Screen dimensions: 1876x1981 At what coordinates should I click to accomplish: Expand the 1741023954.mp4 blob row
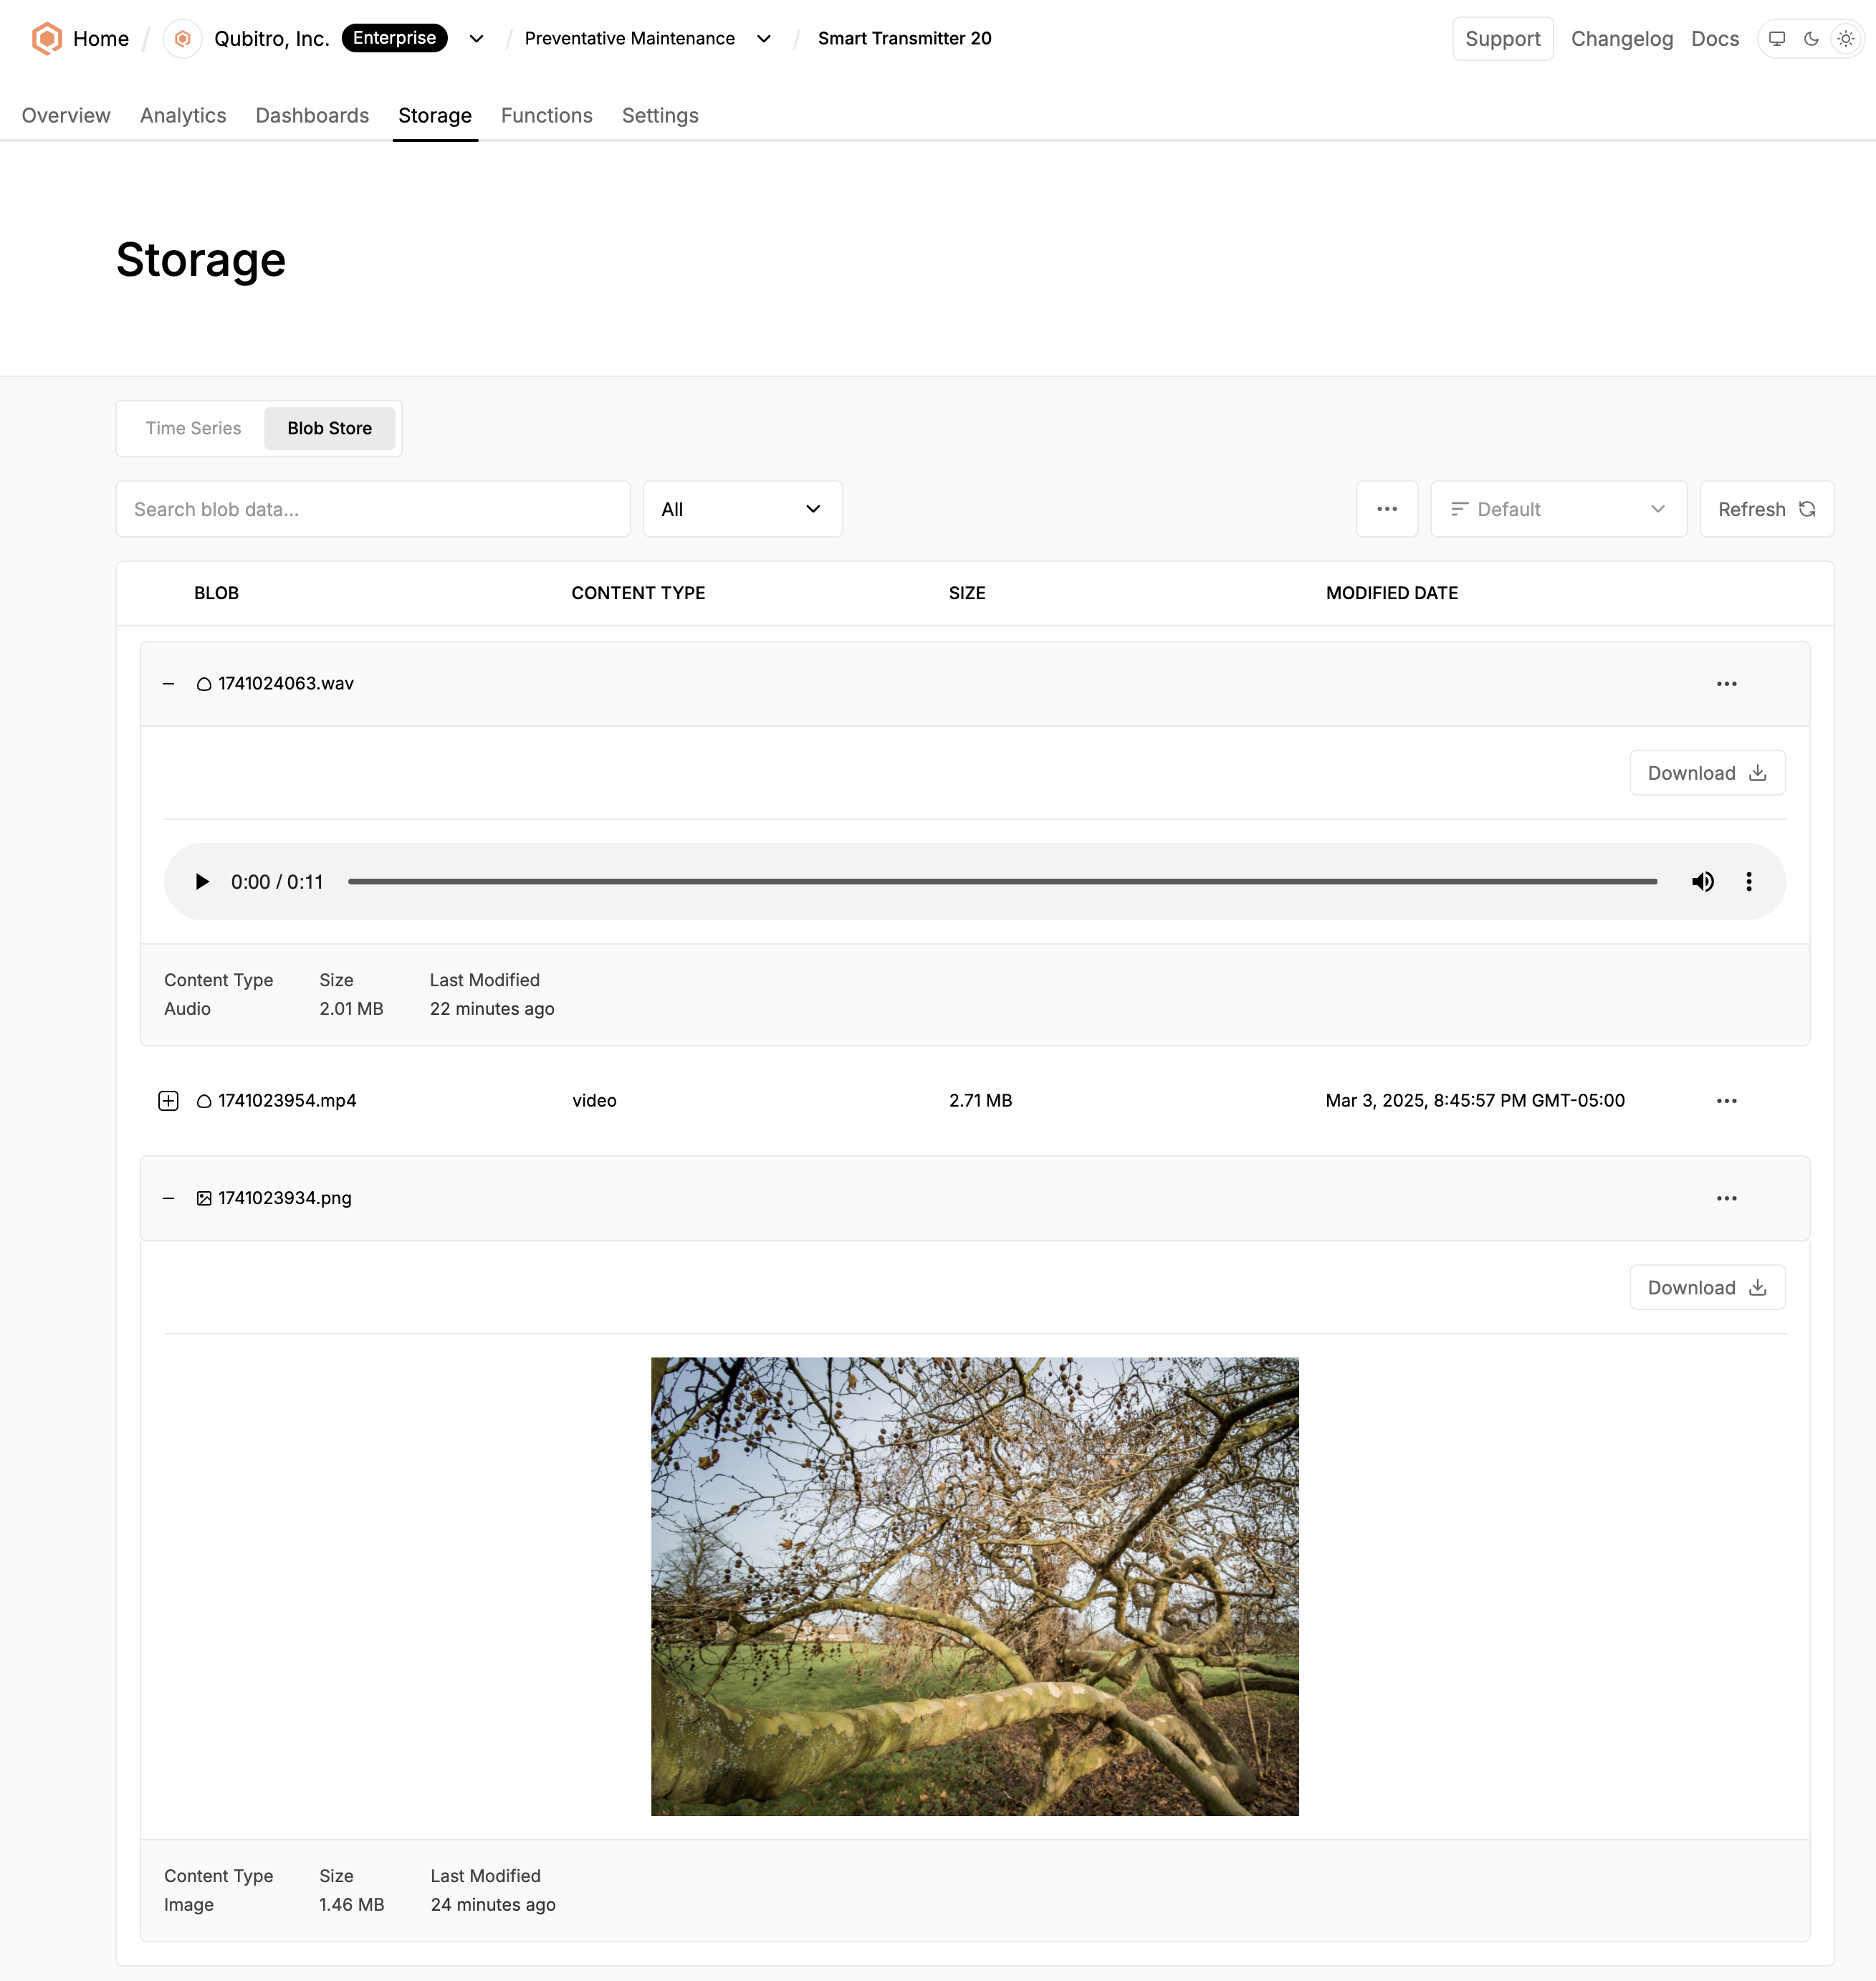168,1100
